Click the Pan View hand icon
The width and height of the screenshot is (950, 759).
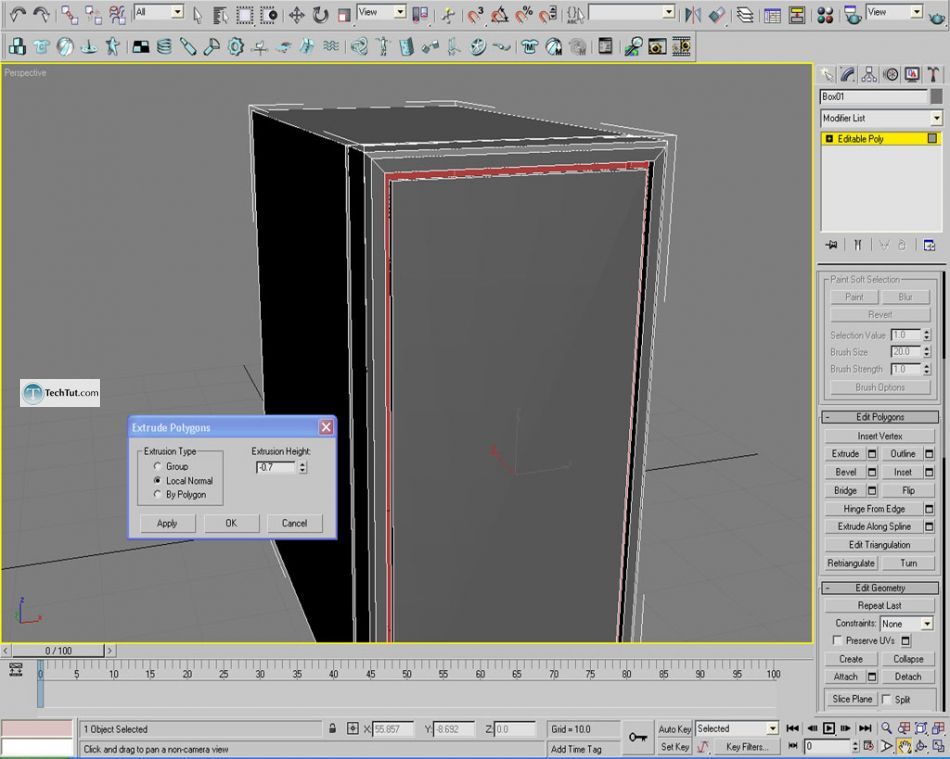(905, 746)
